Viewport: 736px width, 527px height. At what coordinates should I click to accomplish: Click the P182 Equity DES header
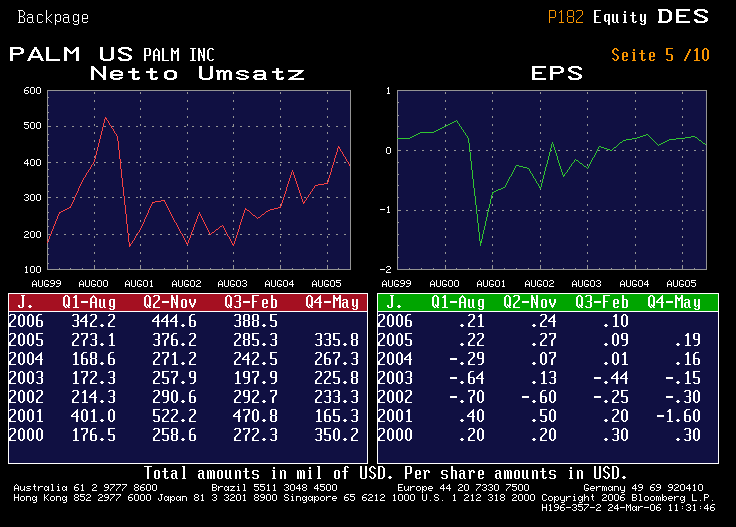pos(629,17)
